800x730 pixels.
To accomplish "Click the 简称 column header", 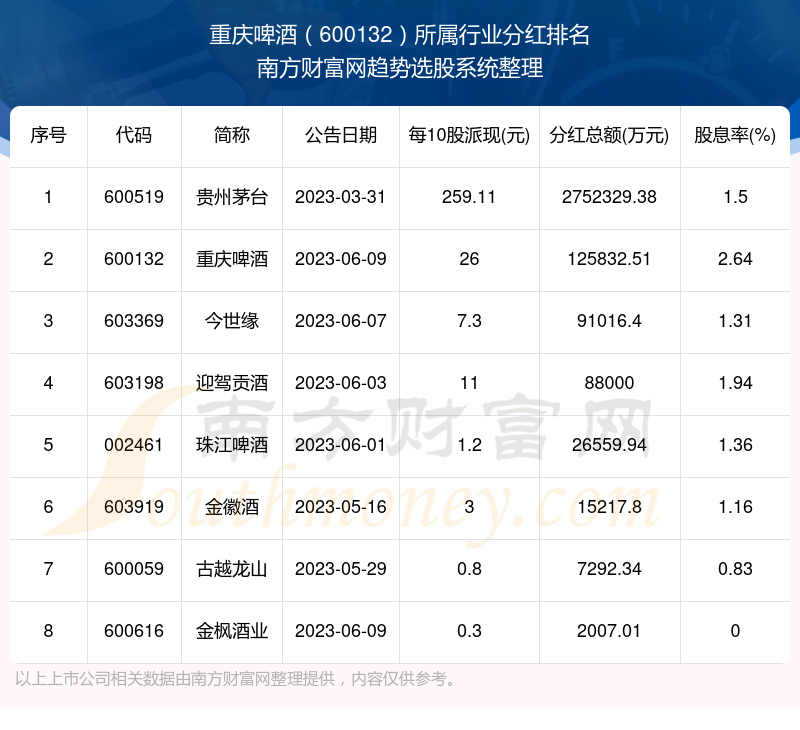I will tap(232, 136).
